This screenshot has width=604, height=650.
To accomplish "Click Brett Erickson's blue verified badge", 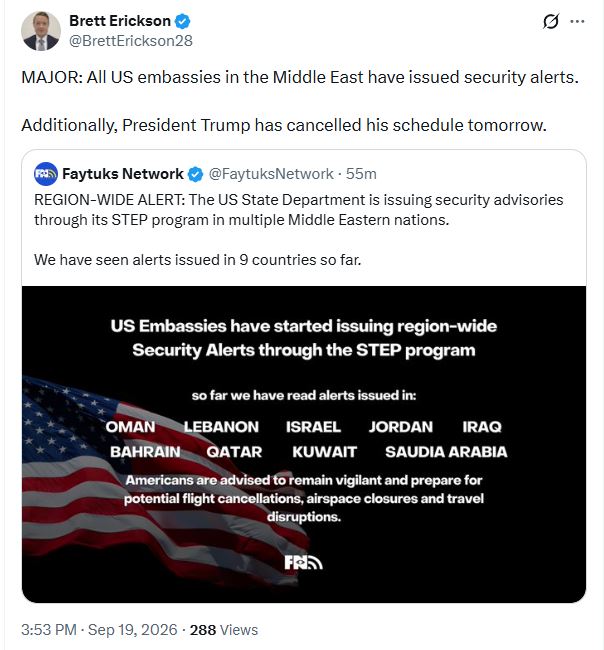I will pos(182,21).
